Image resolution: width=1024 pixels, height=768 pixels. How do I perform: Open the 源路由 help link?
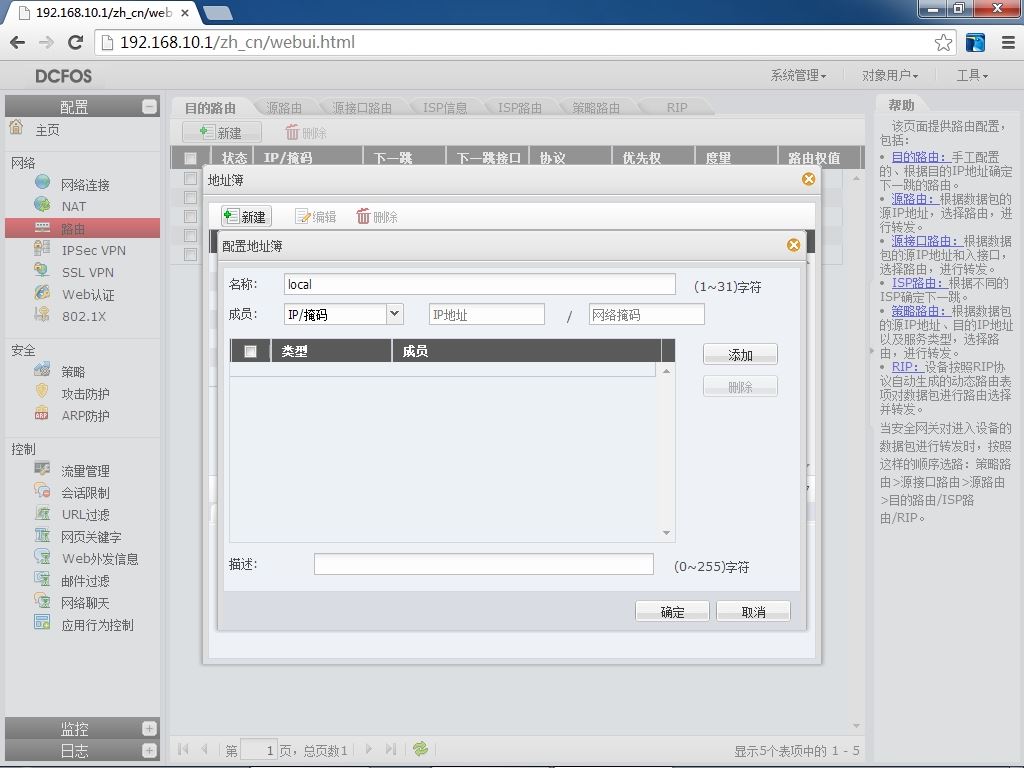click(x=916, y=199)
